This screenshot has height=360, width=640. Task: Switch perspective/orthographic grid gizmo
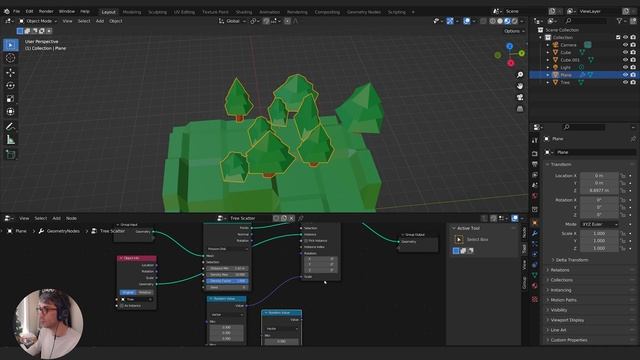click(520, 109)
